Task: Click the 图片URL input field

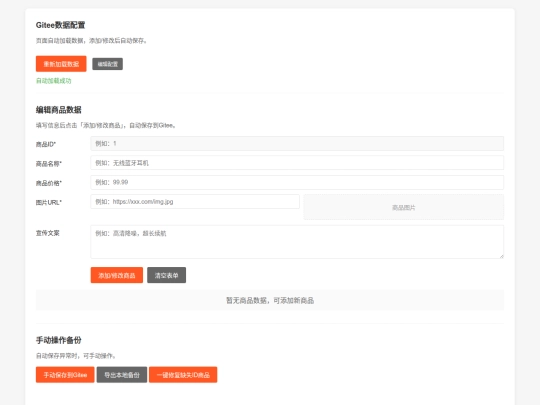Action: [x=195, y=201]
